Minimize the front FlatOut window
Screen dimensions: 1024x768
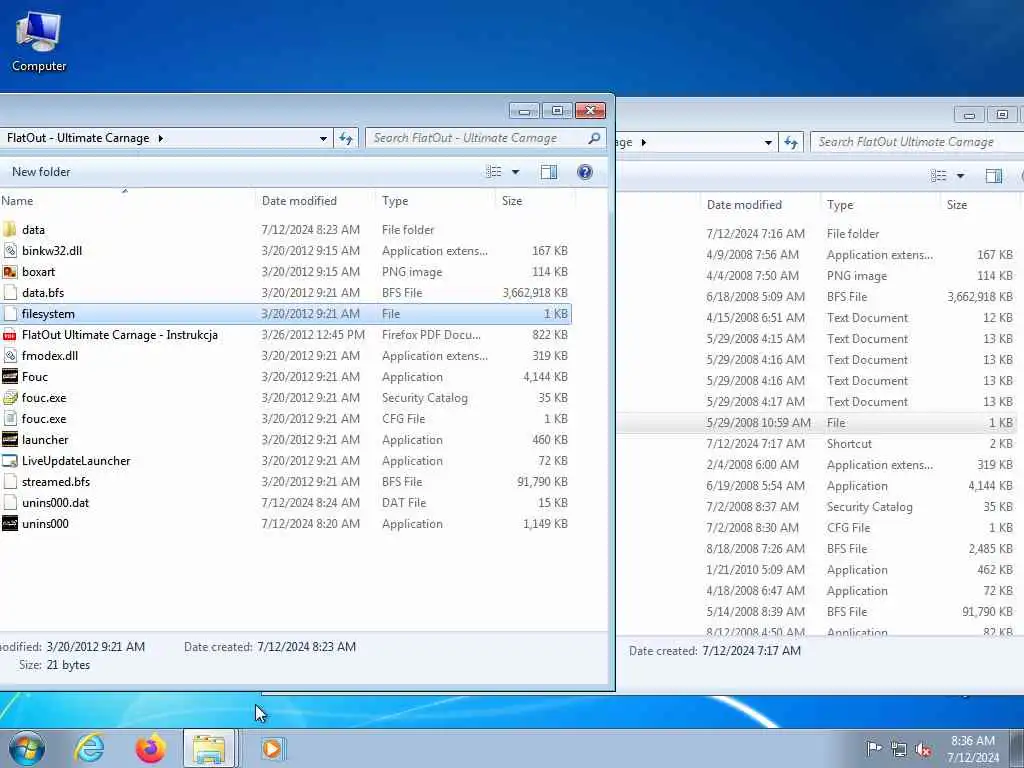(x=524, y=111)
